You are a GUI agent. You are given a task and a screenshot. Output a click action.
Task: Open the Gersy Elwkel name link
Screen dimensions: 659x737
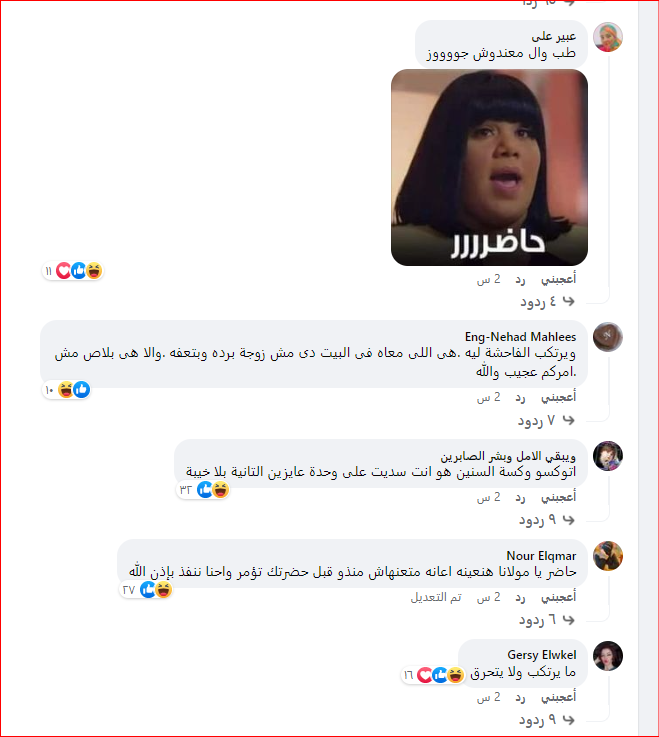click(x=541, y=655)
